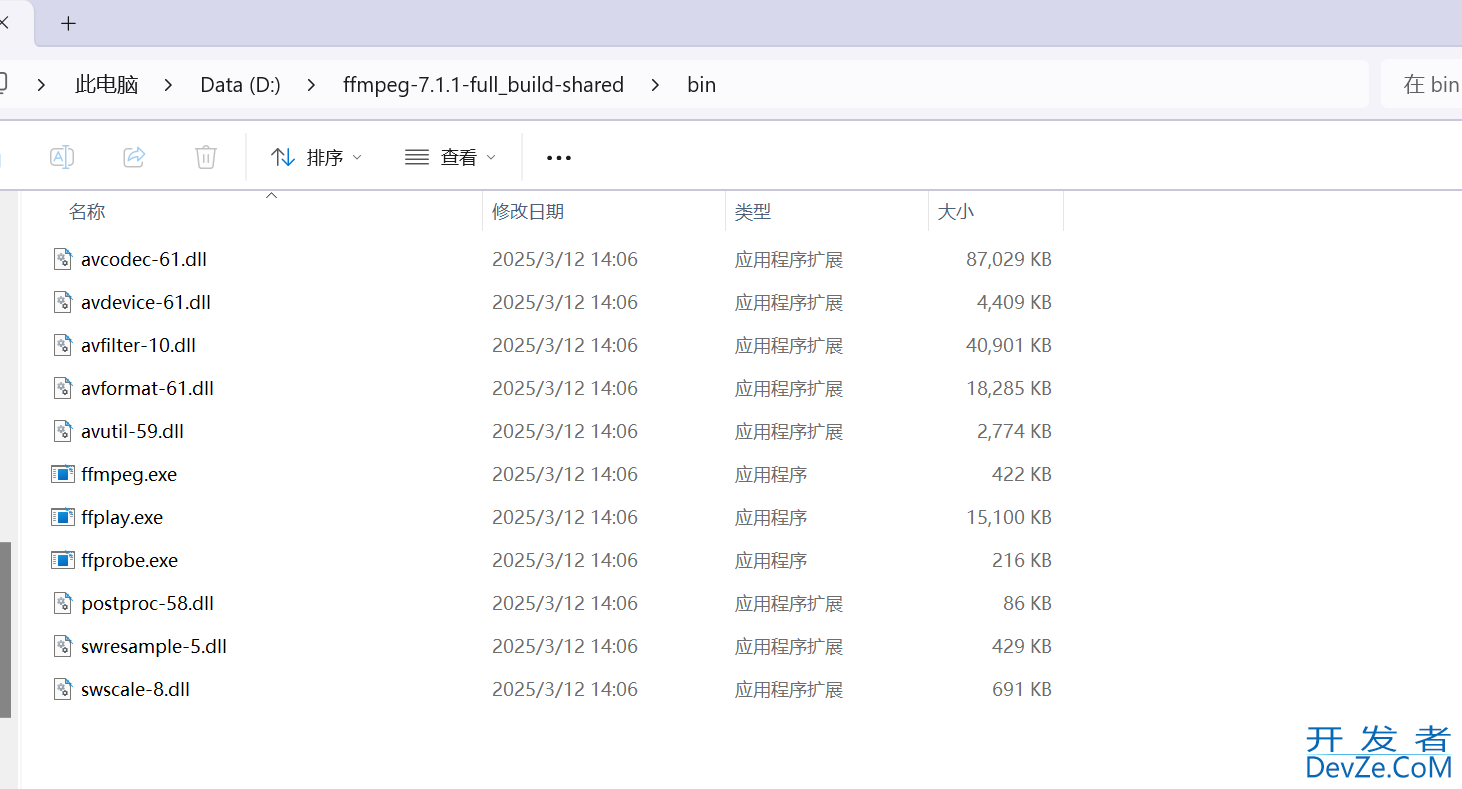
Task: Click the avcodec-61.dll file icon
Action: pyautogui.click(x=63, y=259)
